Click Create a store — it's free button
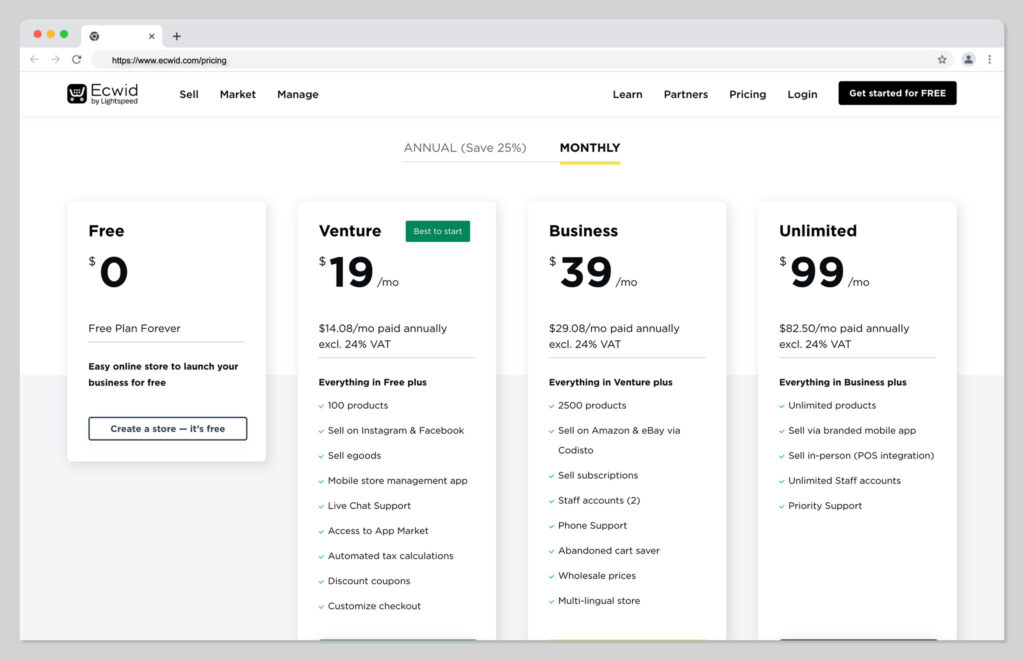 pos(167,429)
